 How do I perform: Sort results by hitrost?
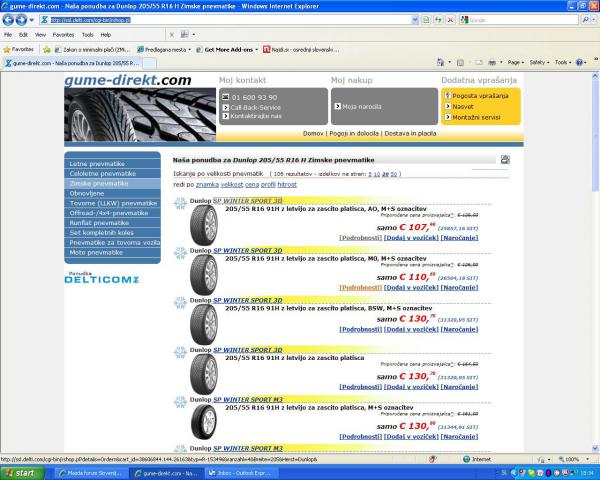(x=287, y=184)
